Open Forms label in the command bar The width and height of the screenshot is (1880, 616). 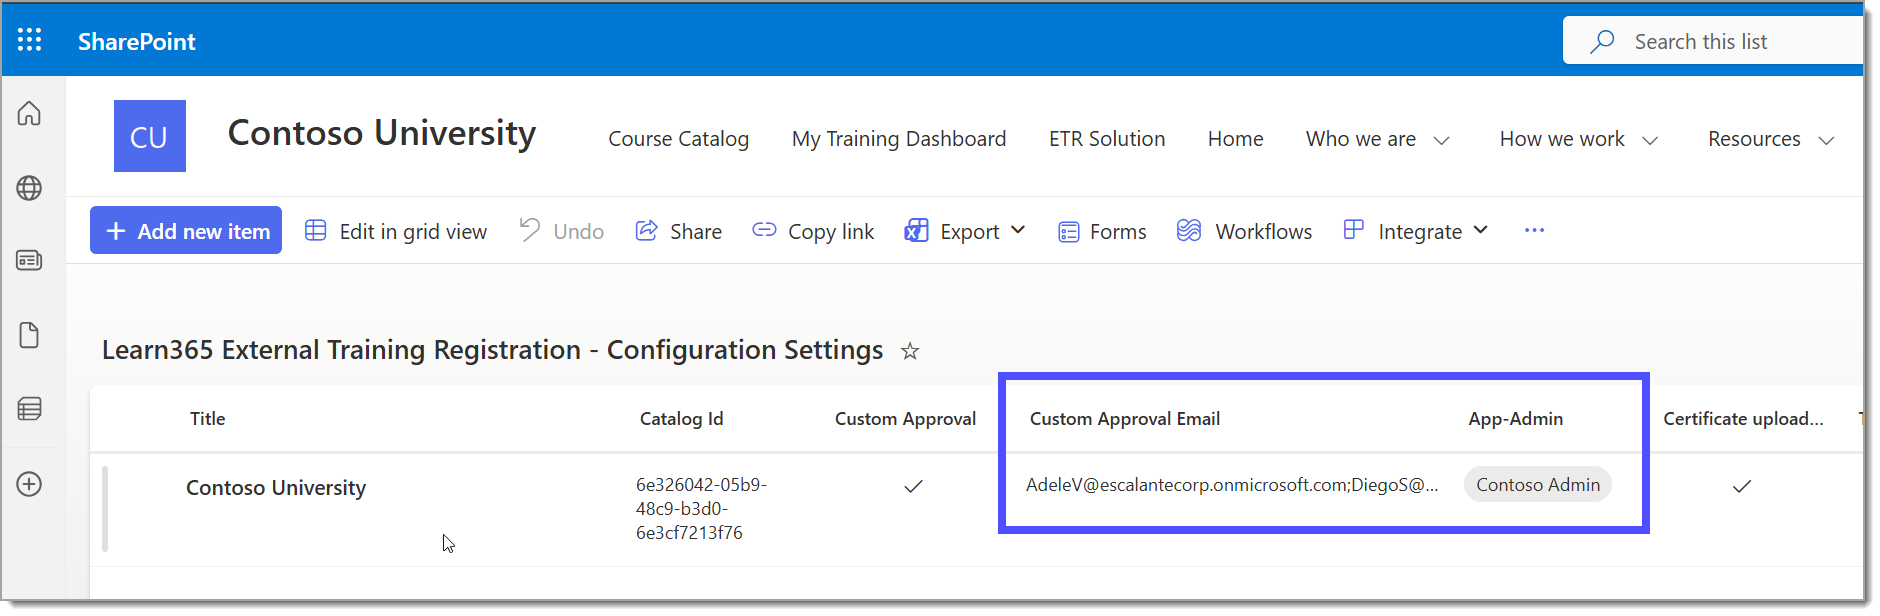tap(1118, 232)
